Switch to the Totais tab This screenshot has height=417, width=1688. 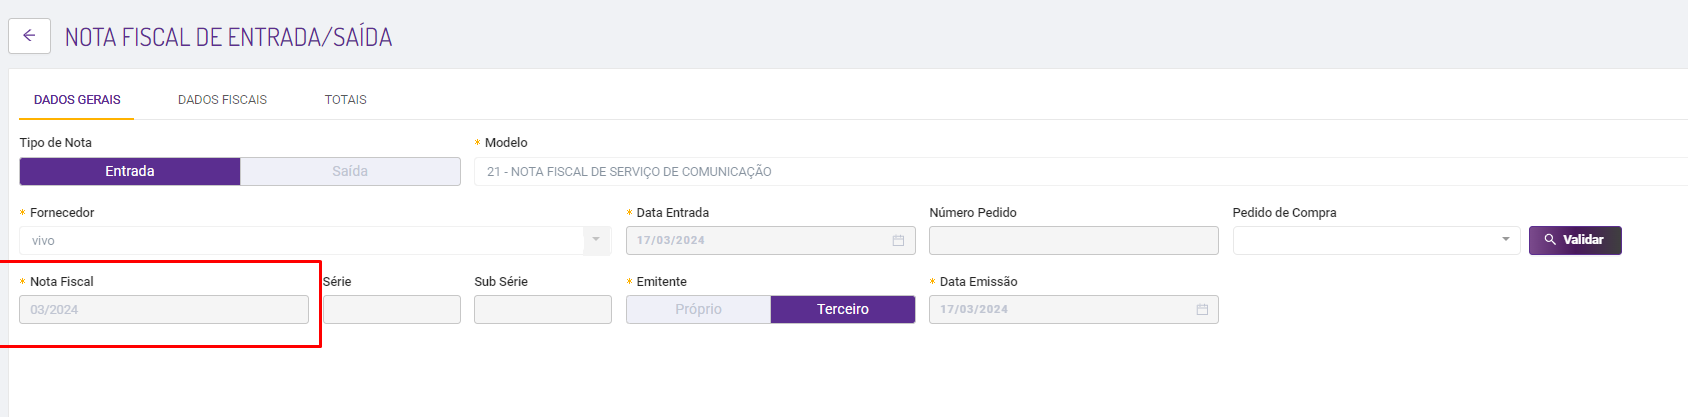(x=345, y=100)
